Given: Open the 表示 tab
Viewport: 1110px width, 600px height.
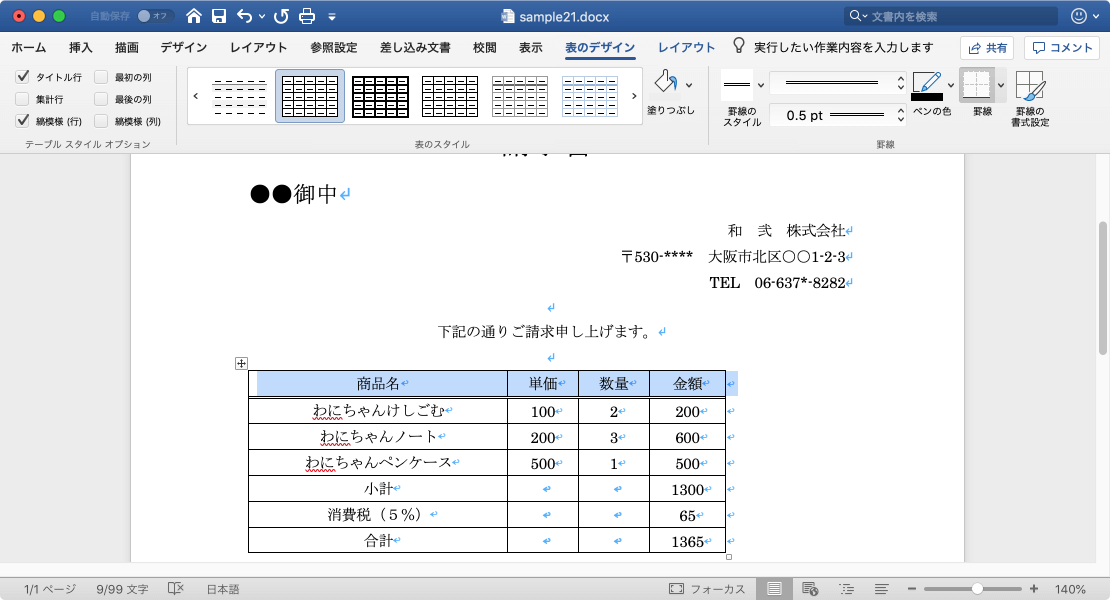Looking at the screenshot, I should pyautogui.click(x=530, y=47).
